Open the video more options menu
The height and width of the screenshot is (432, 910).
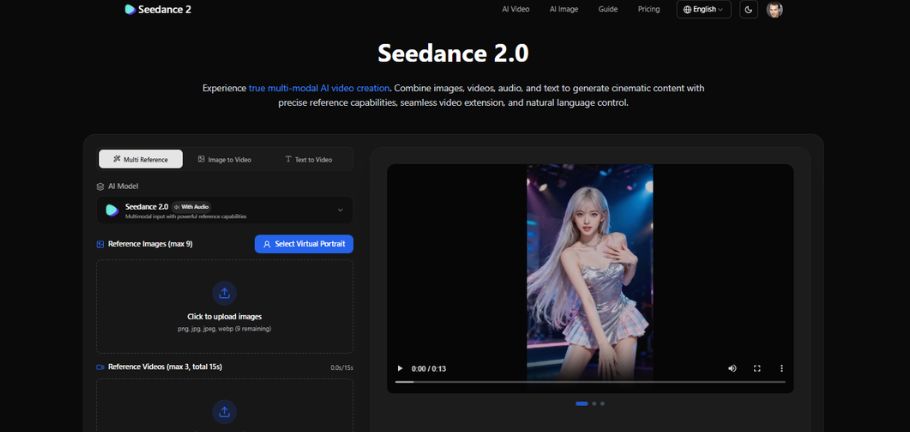click(782, 369)
